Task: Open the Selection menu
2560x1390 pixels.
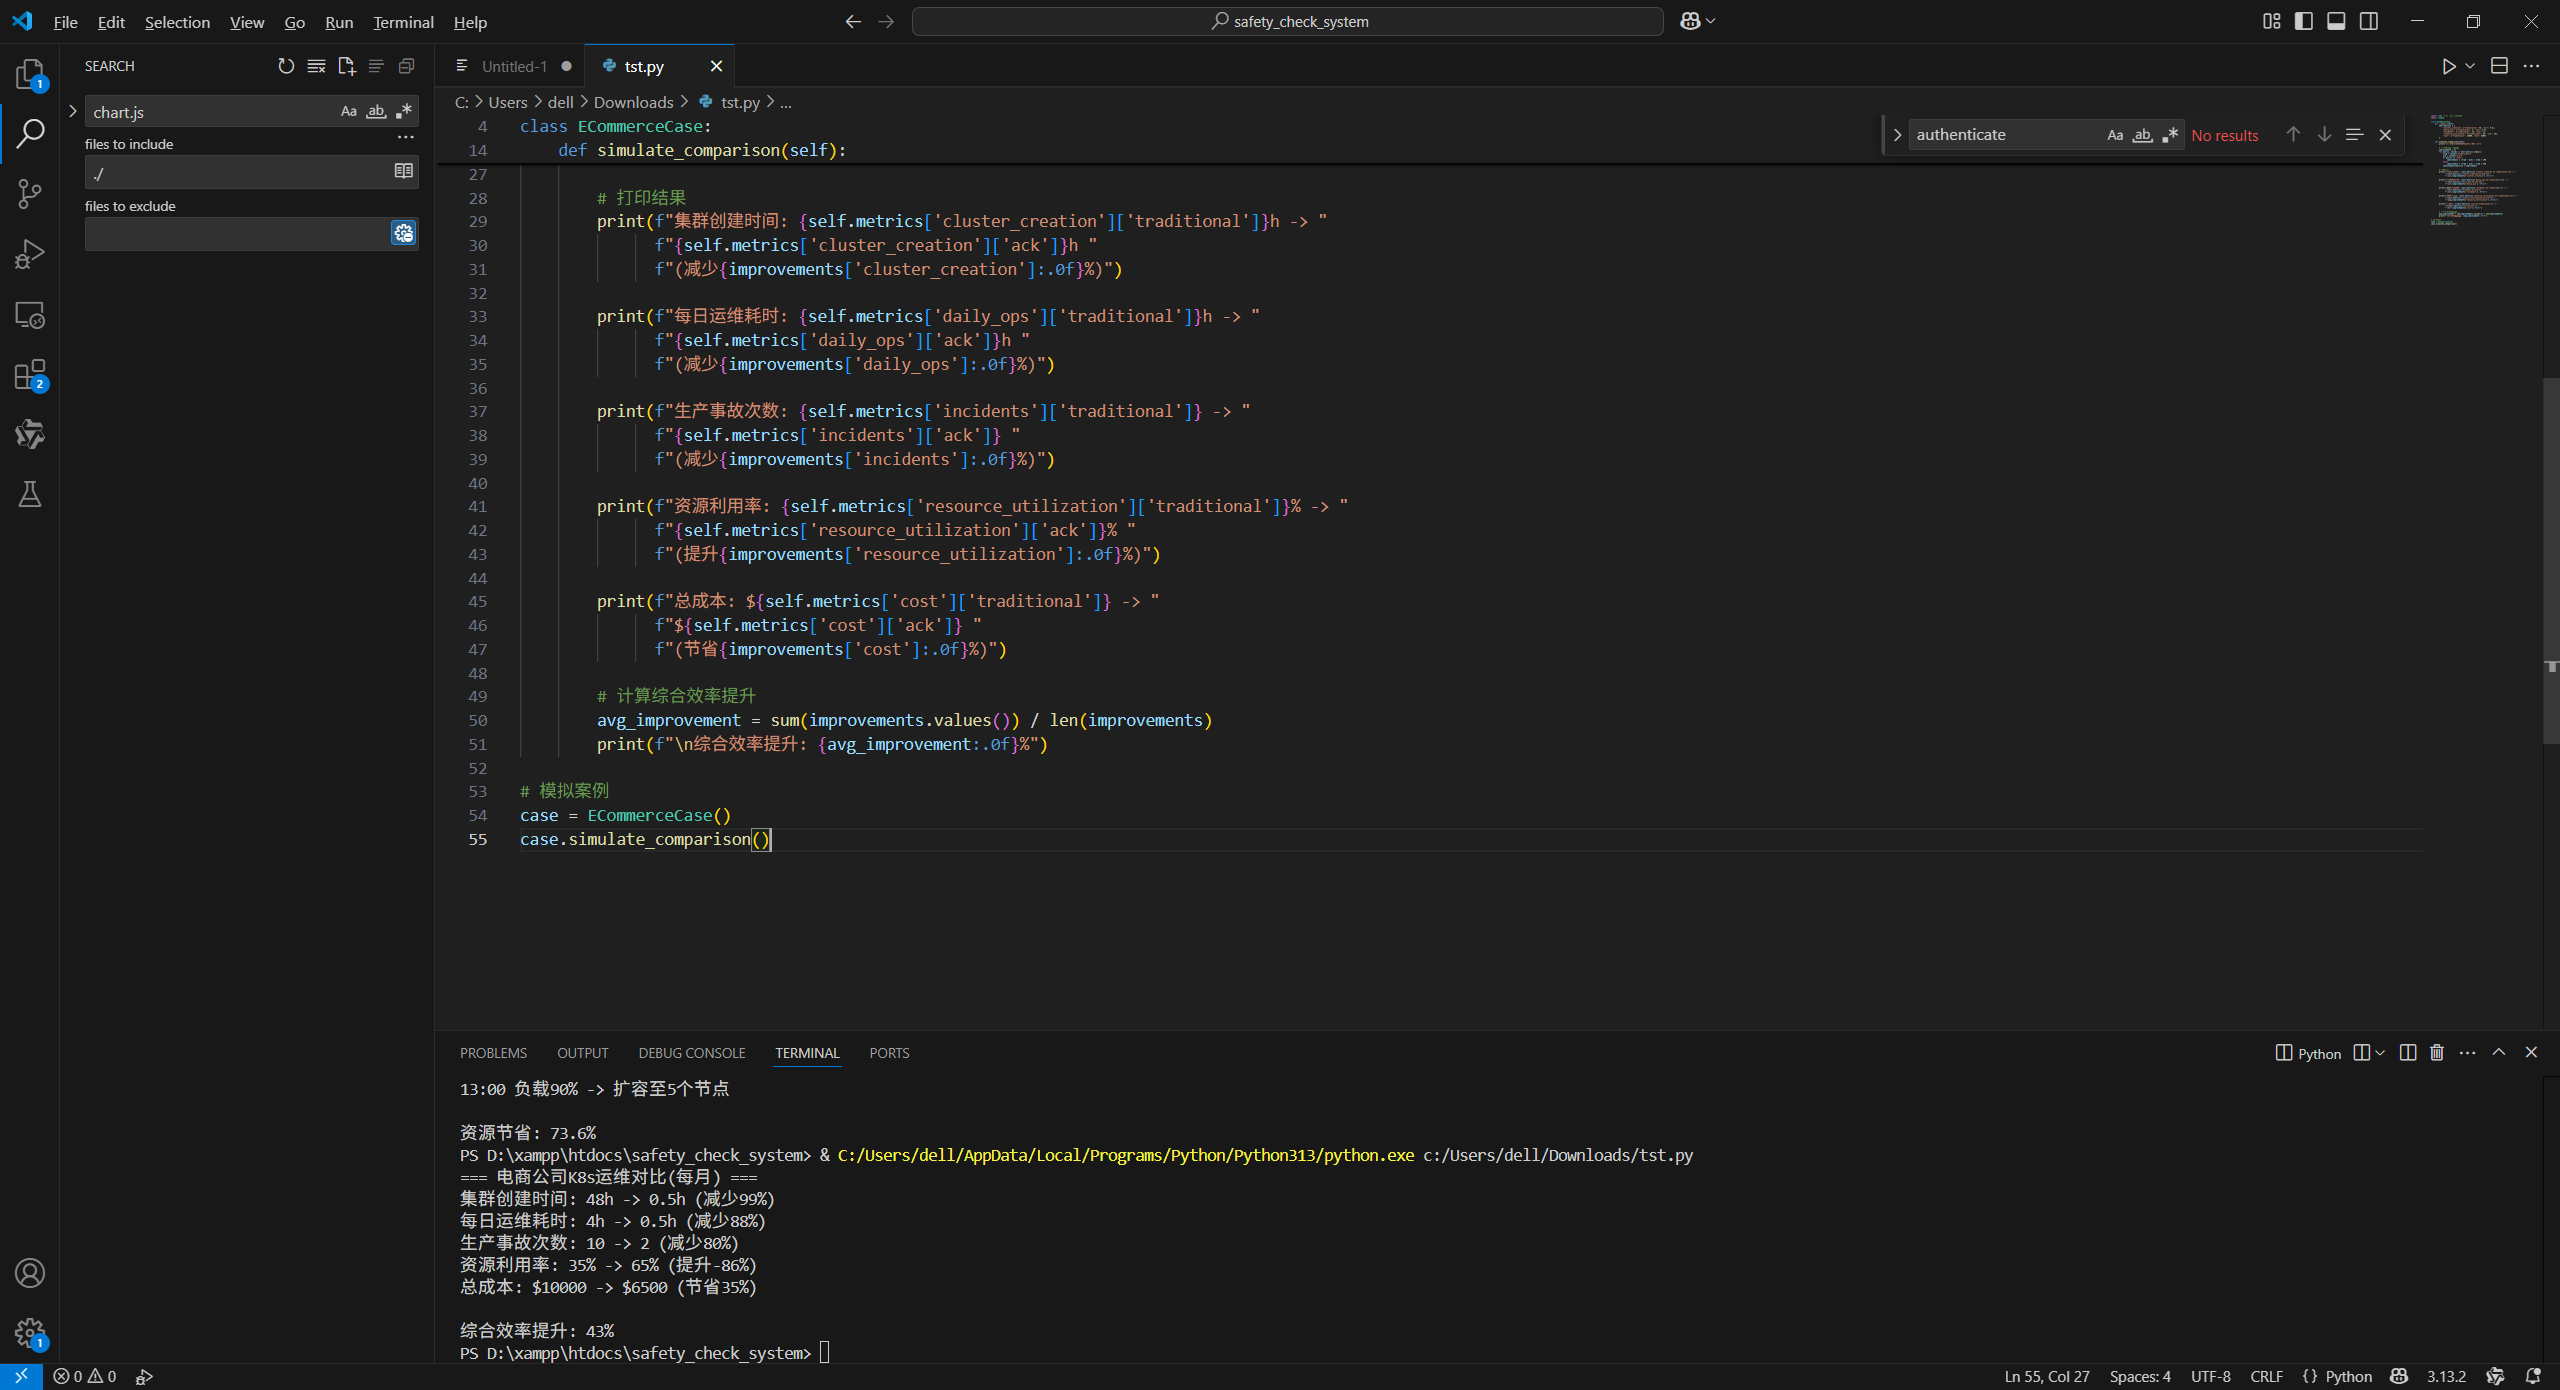Action: (177, 21)
